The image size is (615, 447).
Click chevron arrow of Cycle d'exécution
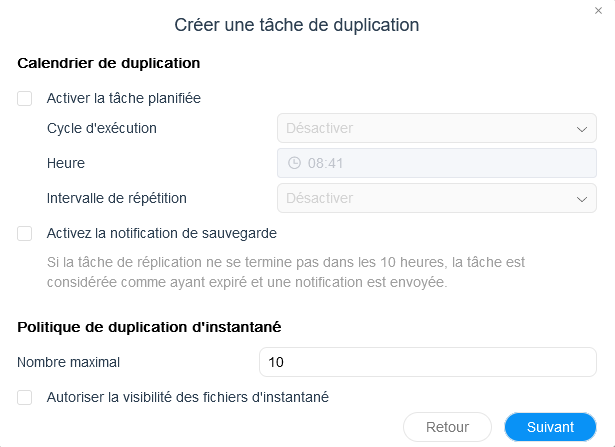(583, 128)
